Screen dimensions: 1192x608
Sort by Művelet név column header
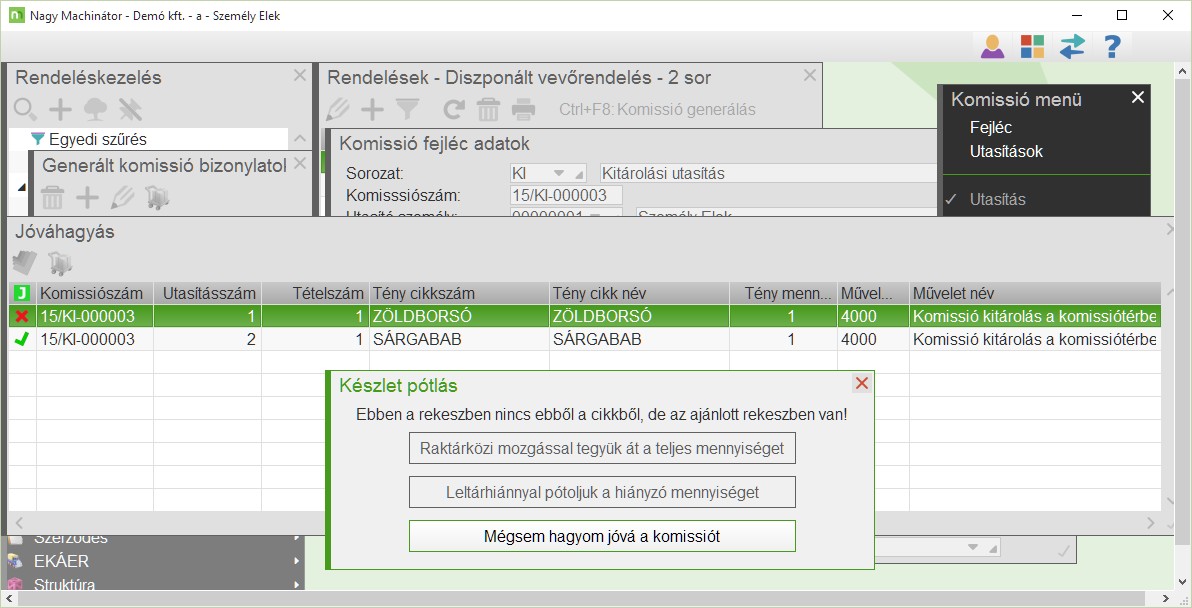(1035, 293)
